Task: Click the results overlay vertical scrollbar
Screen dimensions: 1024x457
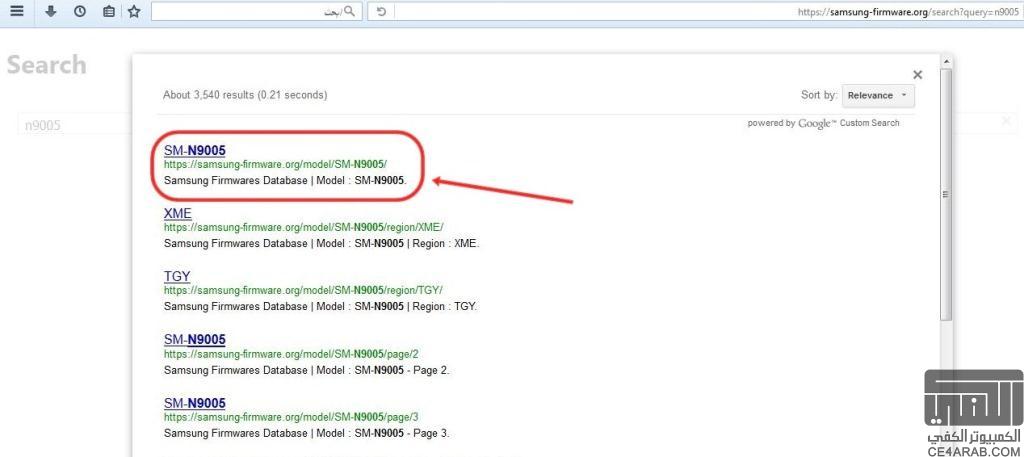Action: [946, 194]
